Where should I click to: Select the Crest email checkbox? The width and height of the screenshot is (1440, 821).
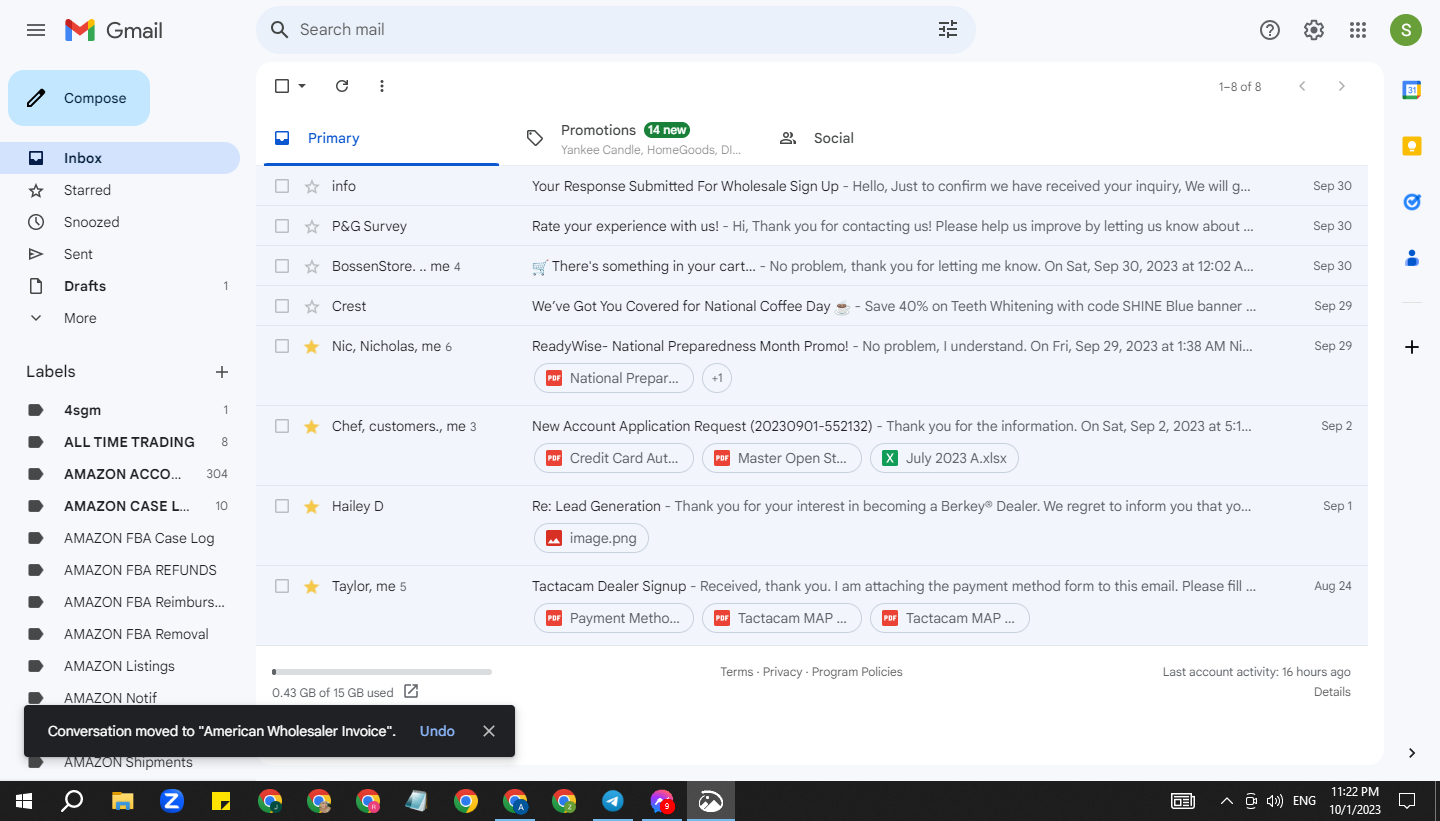[x=282, y=306]
